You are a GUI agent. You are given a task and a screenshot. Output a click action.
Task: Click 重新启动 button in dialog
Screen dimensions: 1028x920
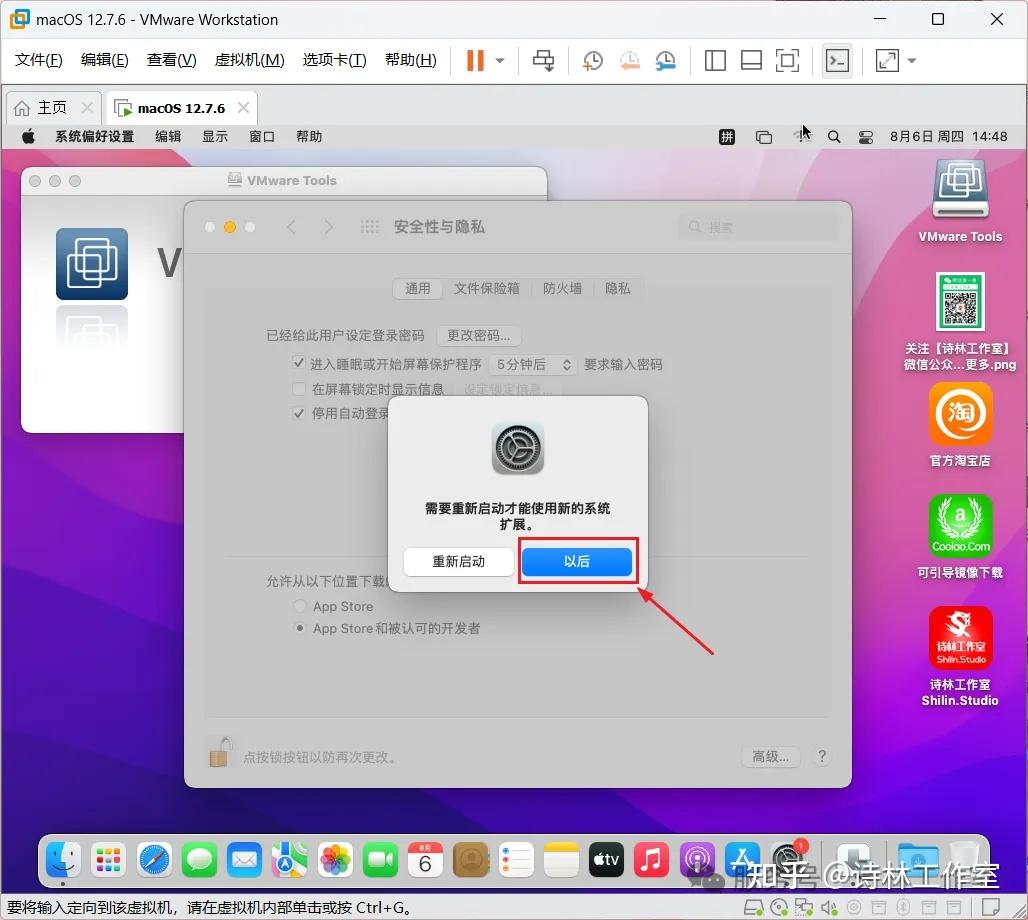(x=459, y=561)
